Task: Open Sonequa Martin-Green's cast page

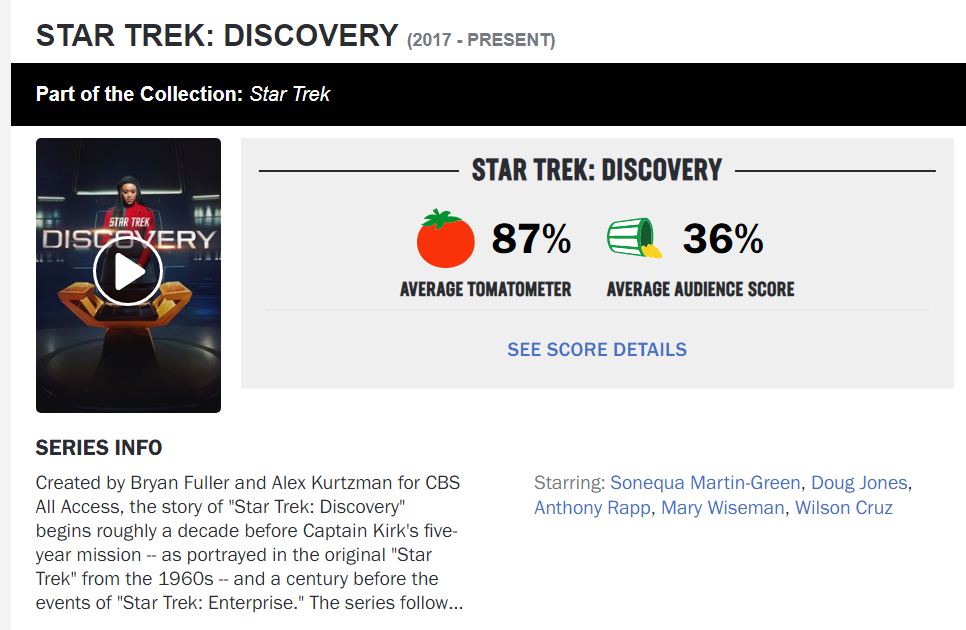Action: pos(705,482)
